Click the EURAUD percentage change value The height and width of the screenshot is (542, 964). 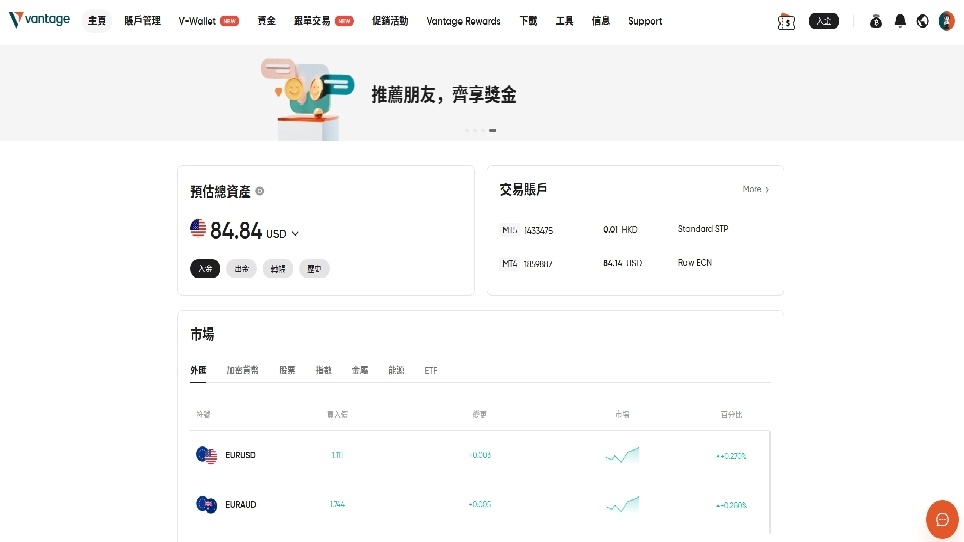[731, 505]
